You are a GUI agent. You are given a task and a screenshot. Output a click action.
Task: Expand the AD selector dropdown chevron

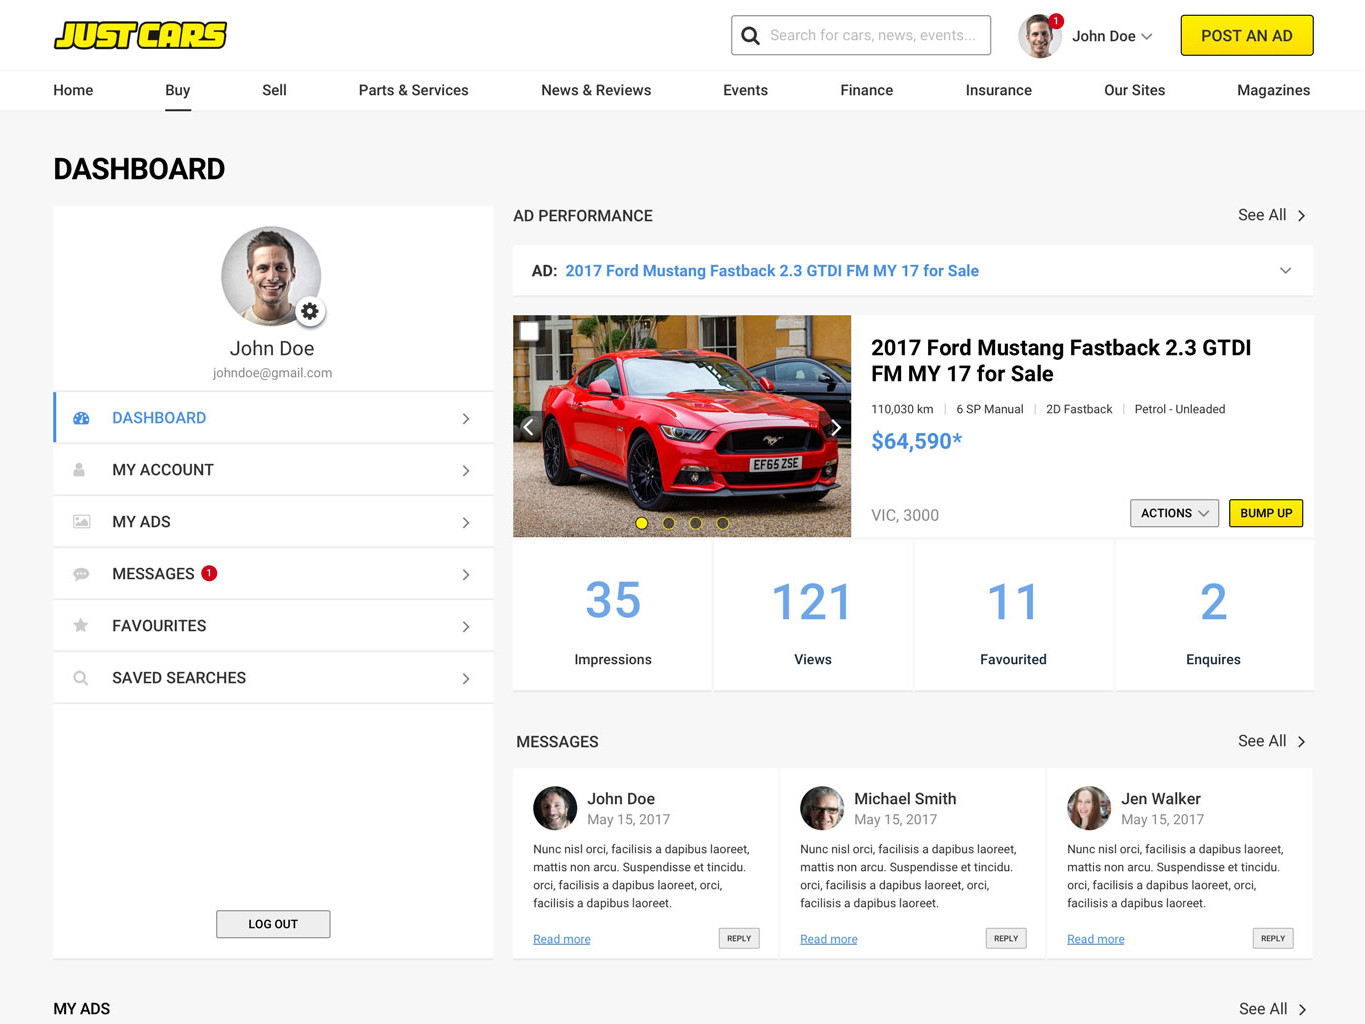pos(1285,271)
